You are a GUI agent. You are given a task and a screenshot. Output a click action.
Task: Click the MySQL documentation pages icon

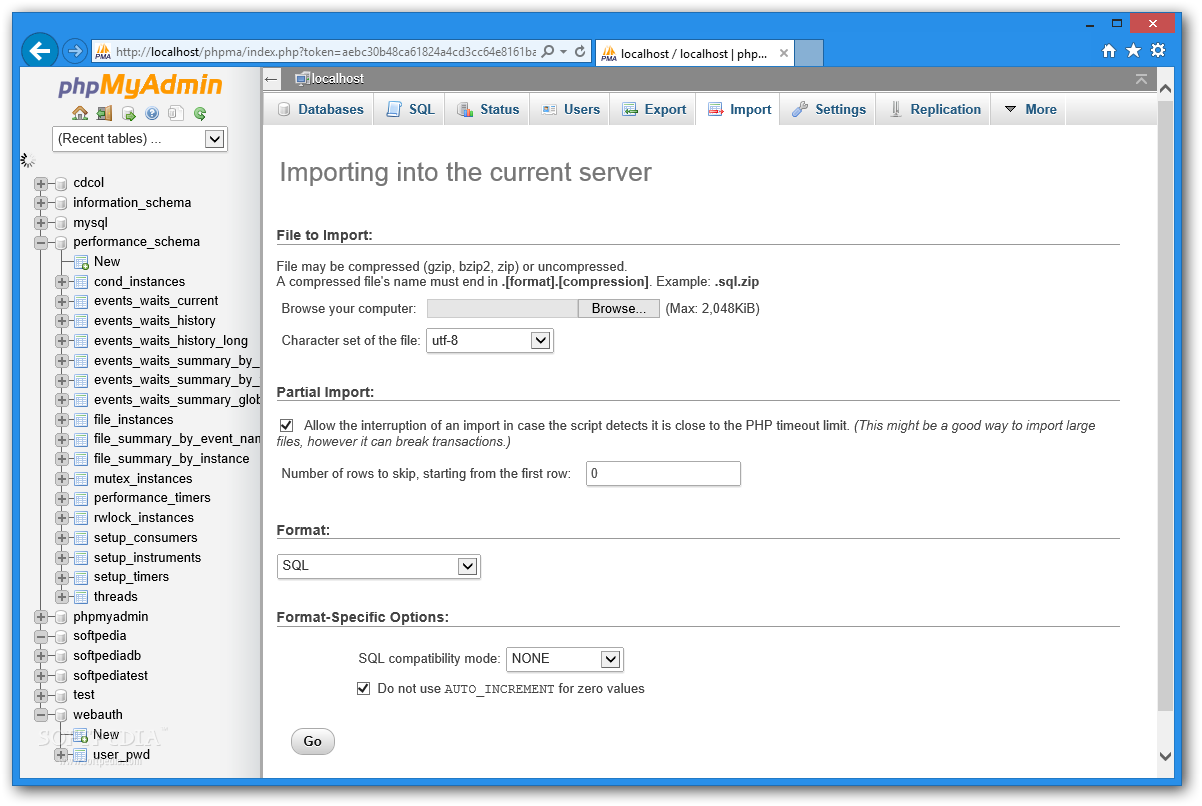coord(176,114)
